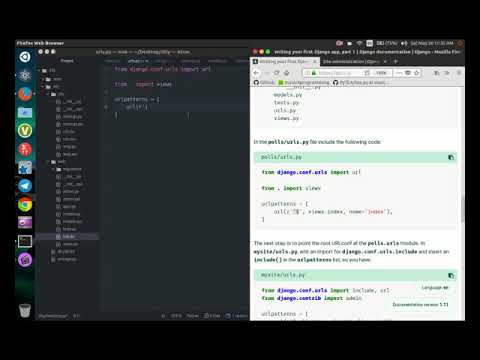Launch Telegram from the dock

(25, 186)
